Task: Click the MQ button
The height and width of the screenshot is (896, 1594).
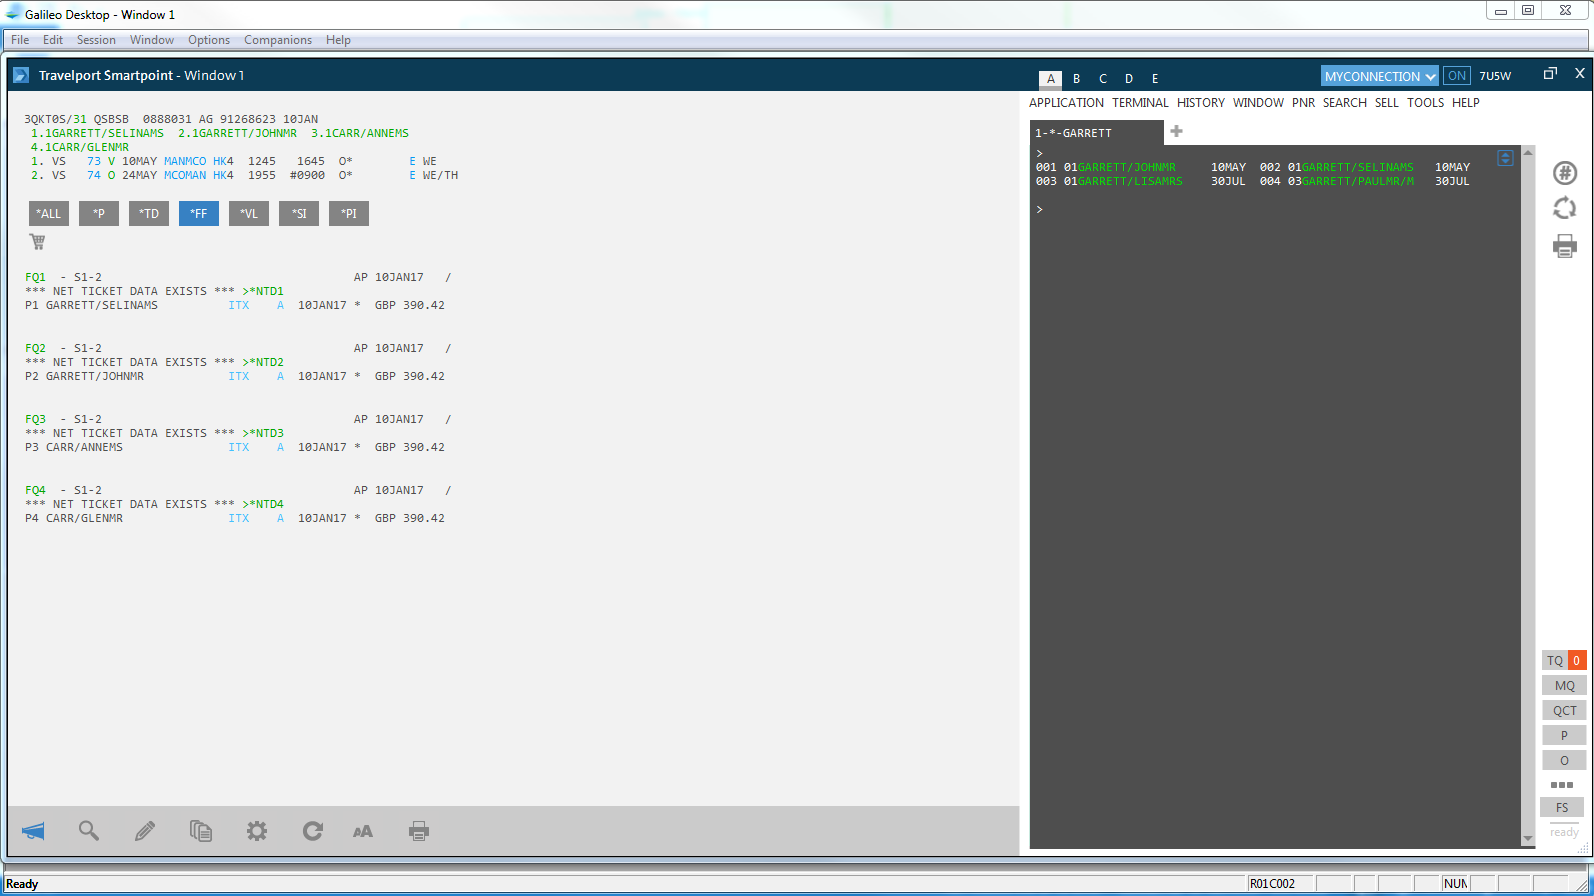Action: point(1564,685)
